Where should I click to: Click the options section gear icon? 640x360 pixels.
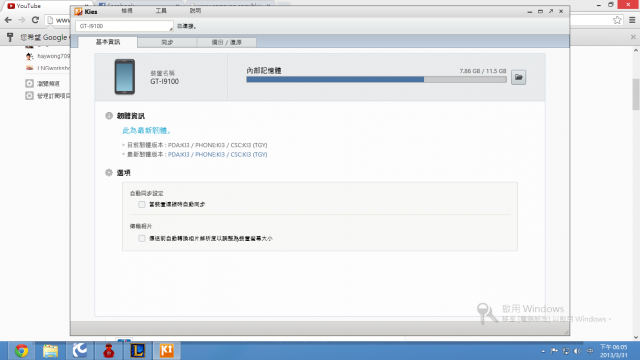pyautogui.click(x=109, y=173)
